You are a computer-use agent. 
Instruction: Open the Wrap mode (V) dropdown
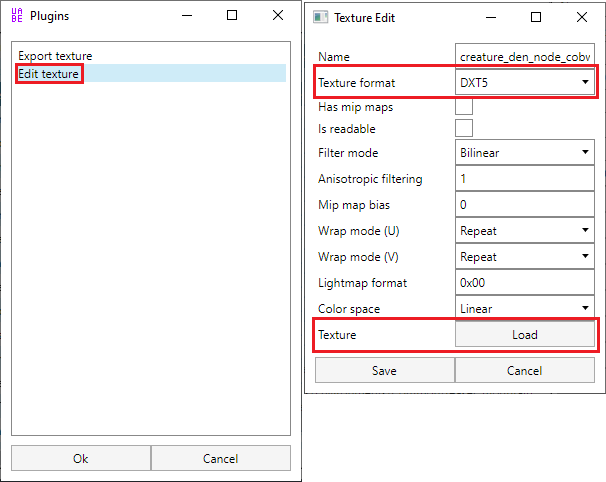pyautogui.click(x=524, y=257)
